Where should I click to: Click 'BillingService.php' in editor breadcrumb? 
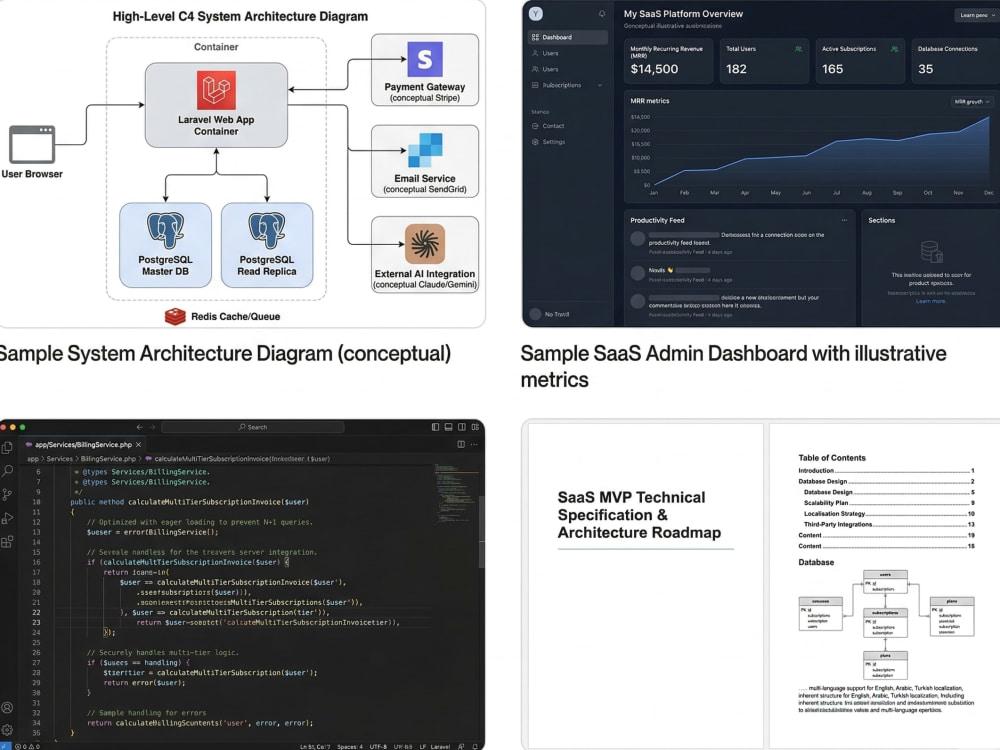point(108,459)
